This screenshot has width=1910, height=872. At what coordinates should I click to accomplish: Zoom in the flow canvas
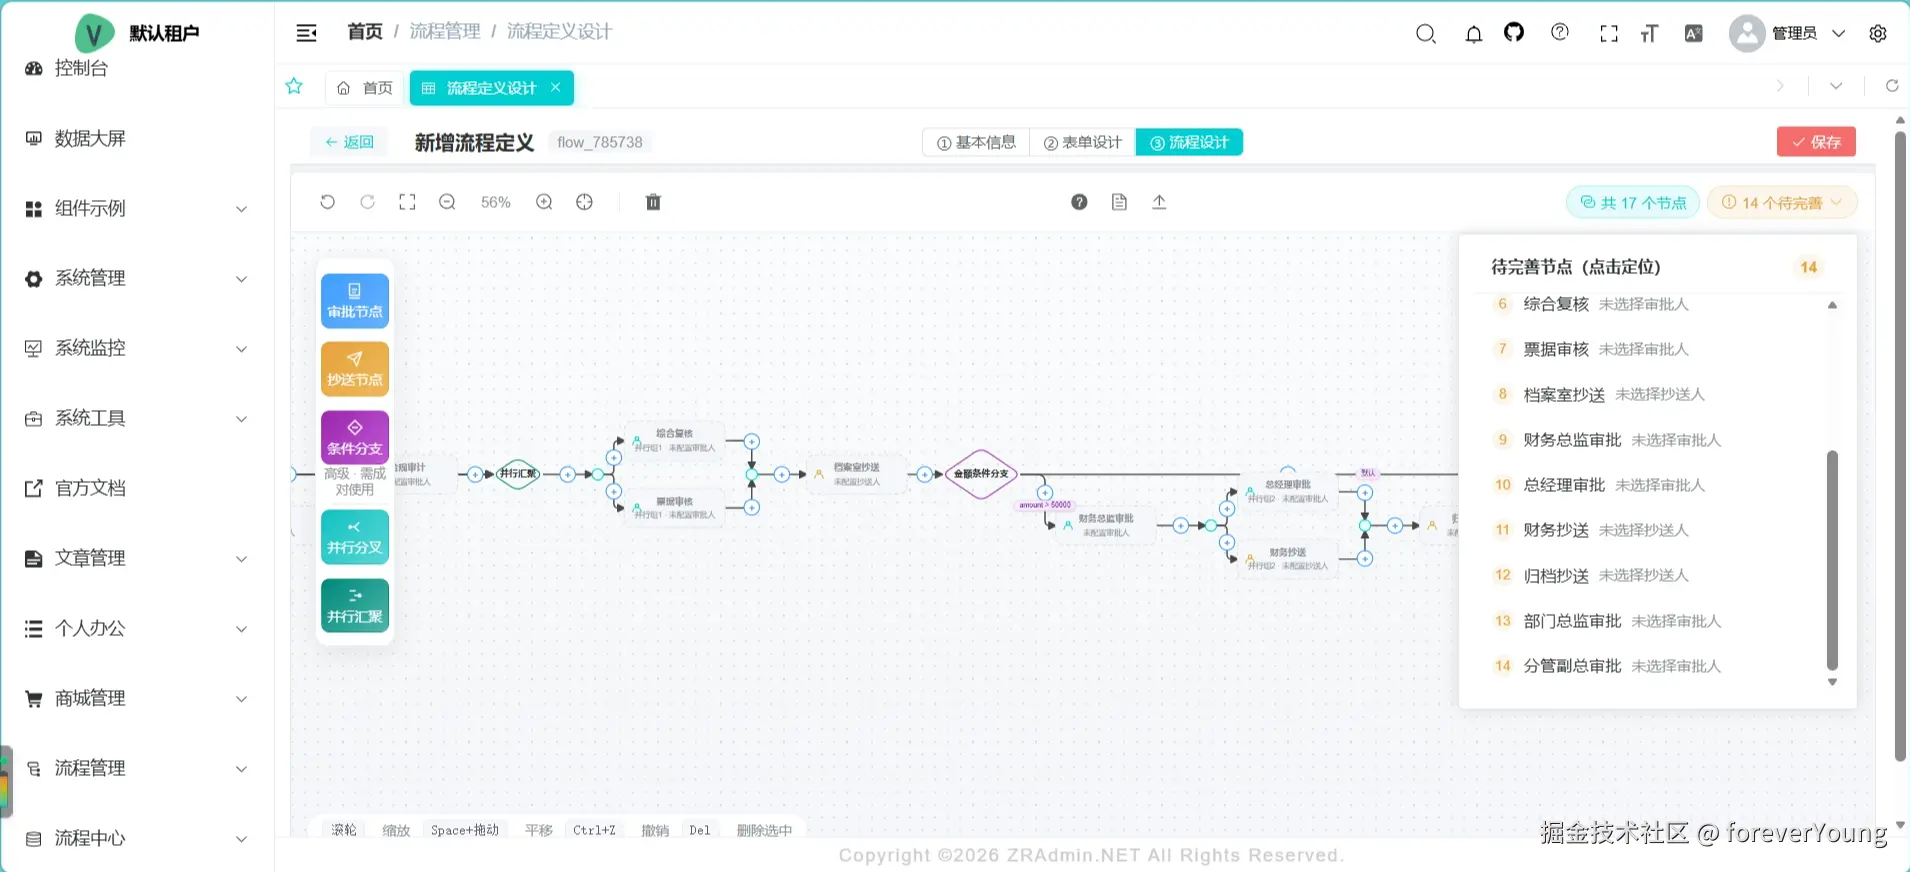tap(544, 202)
